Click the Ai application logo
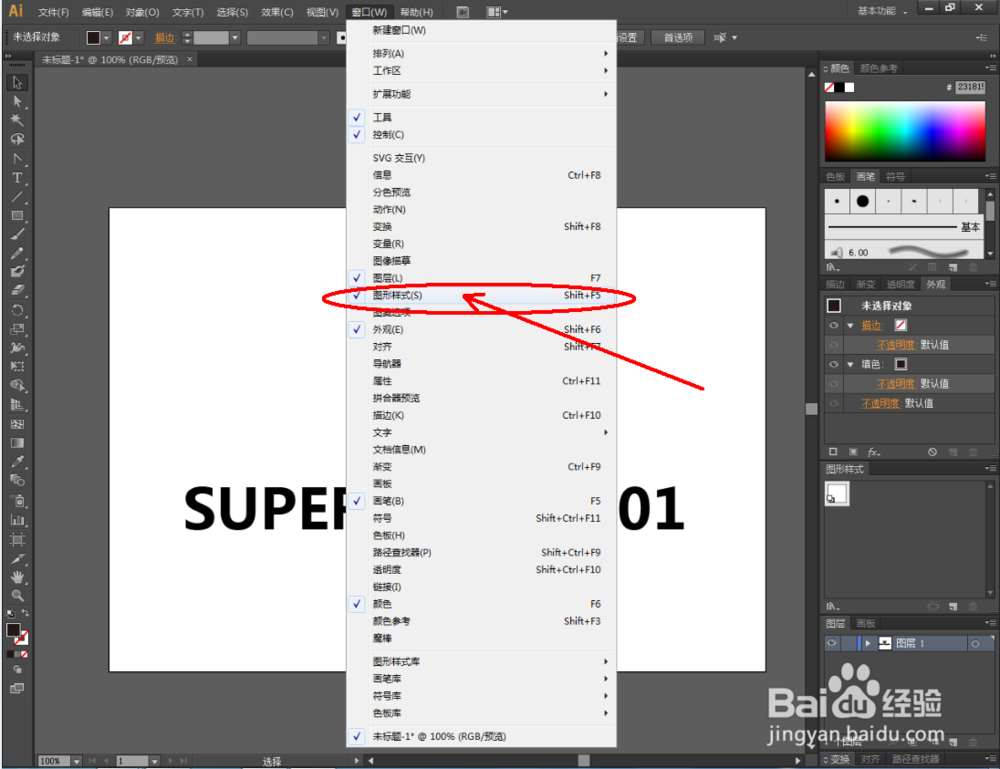Viewport: 1000px width, 769px height. pos(15,11)
